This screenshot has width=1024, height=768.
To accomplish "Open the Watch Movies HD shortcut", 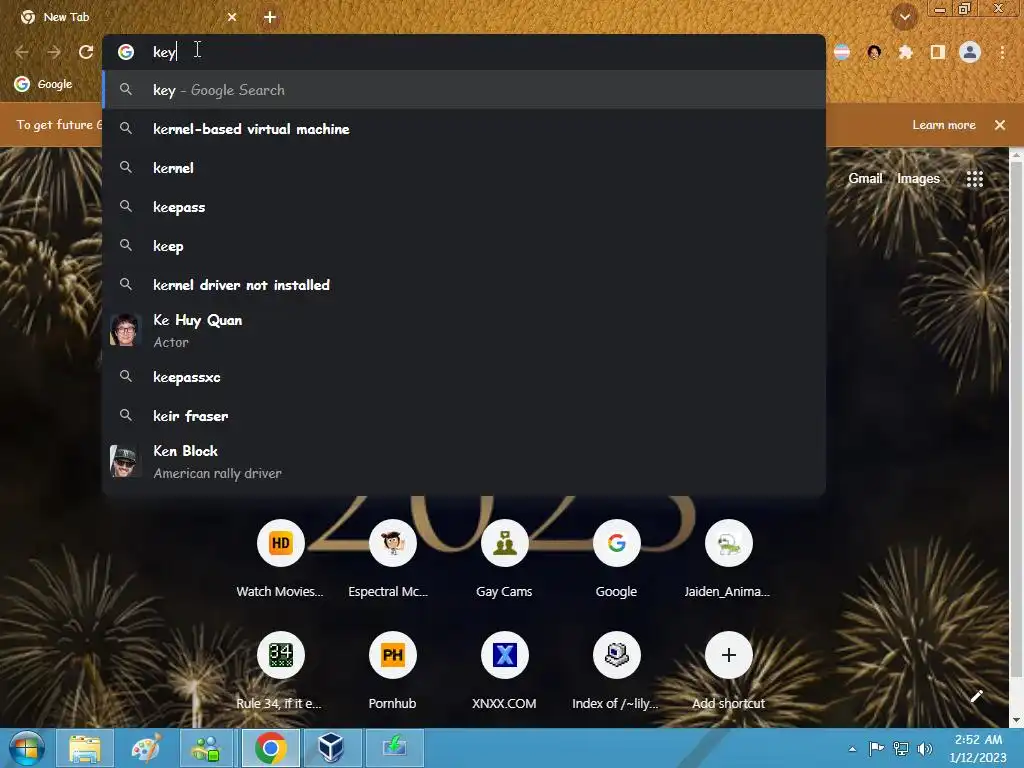I will tap(280, 558).
